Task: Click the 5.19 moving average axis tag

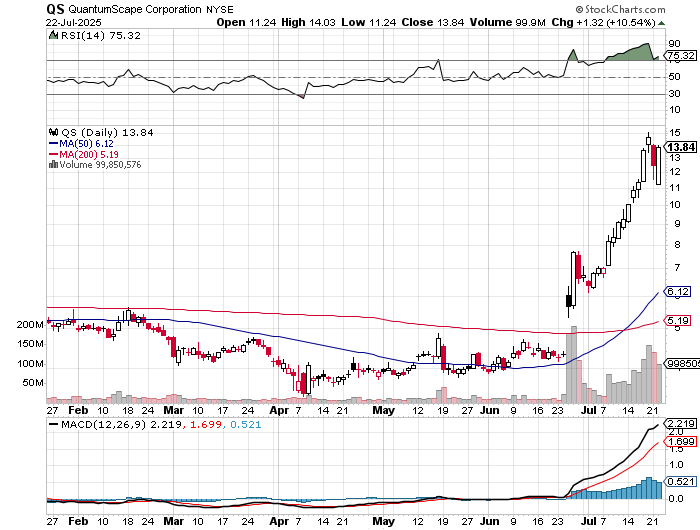Action: [678, 321]
